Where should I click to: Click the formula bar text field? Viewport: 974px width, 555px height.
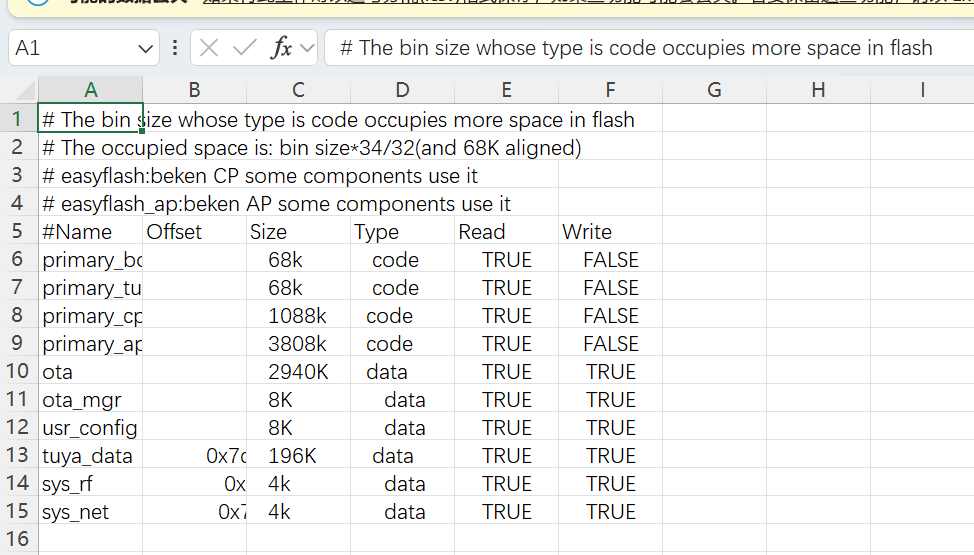[x=640, y=48]
